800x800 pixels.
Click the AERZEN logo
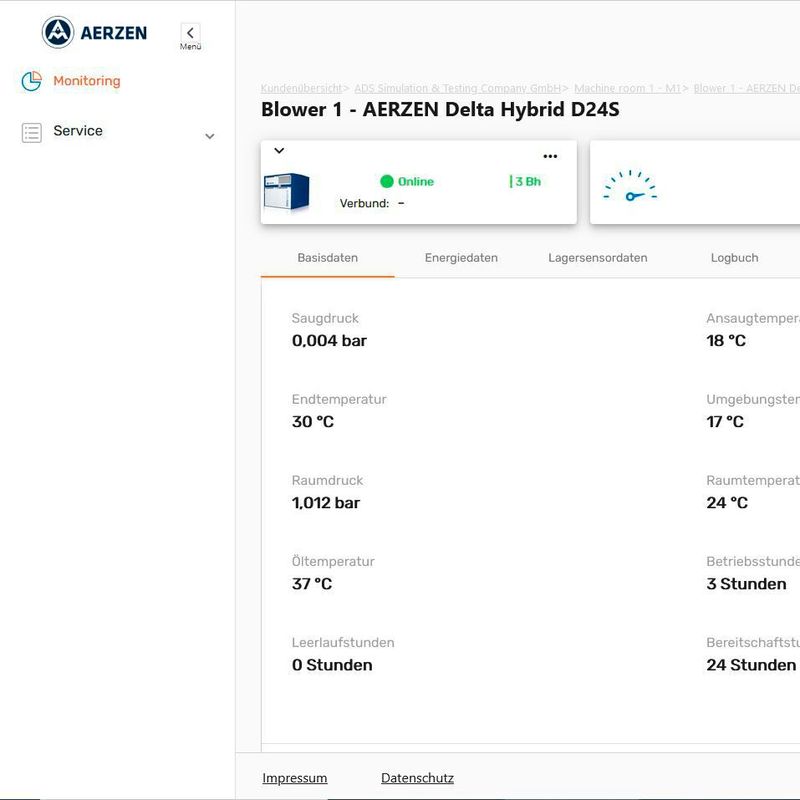coord(94,33)
